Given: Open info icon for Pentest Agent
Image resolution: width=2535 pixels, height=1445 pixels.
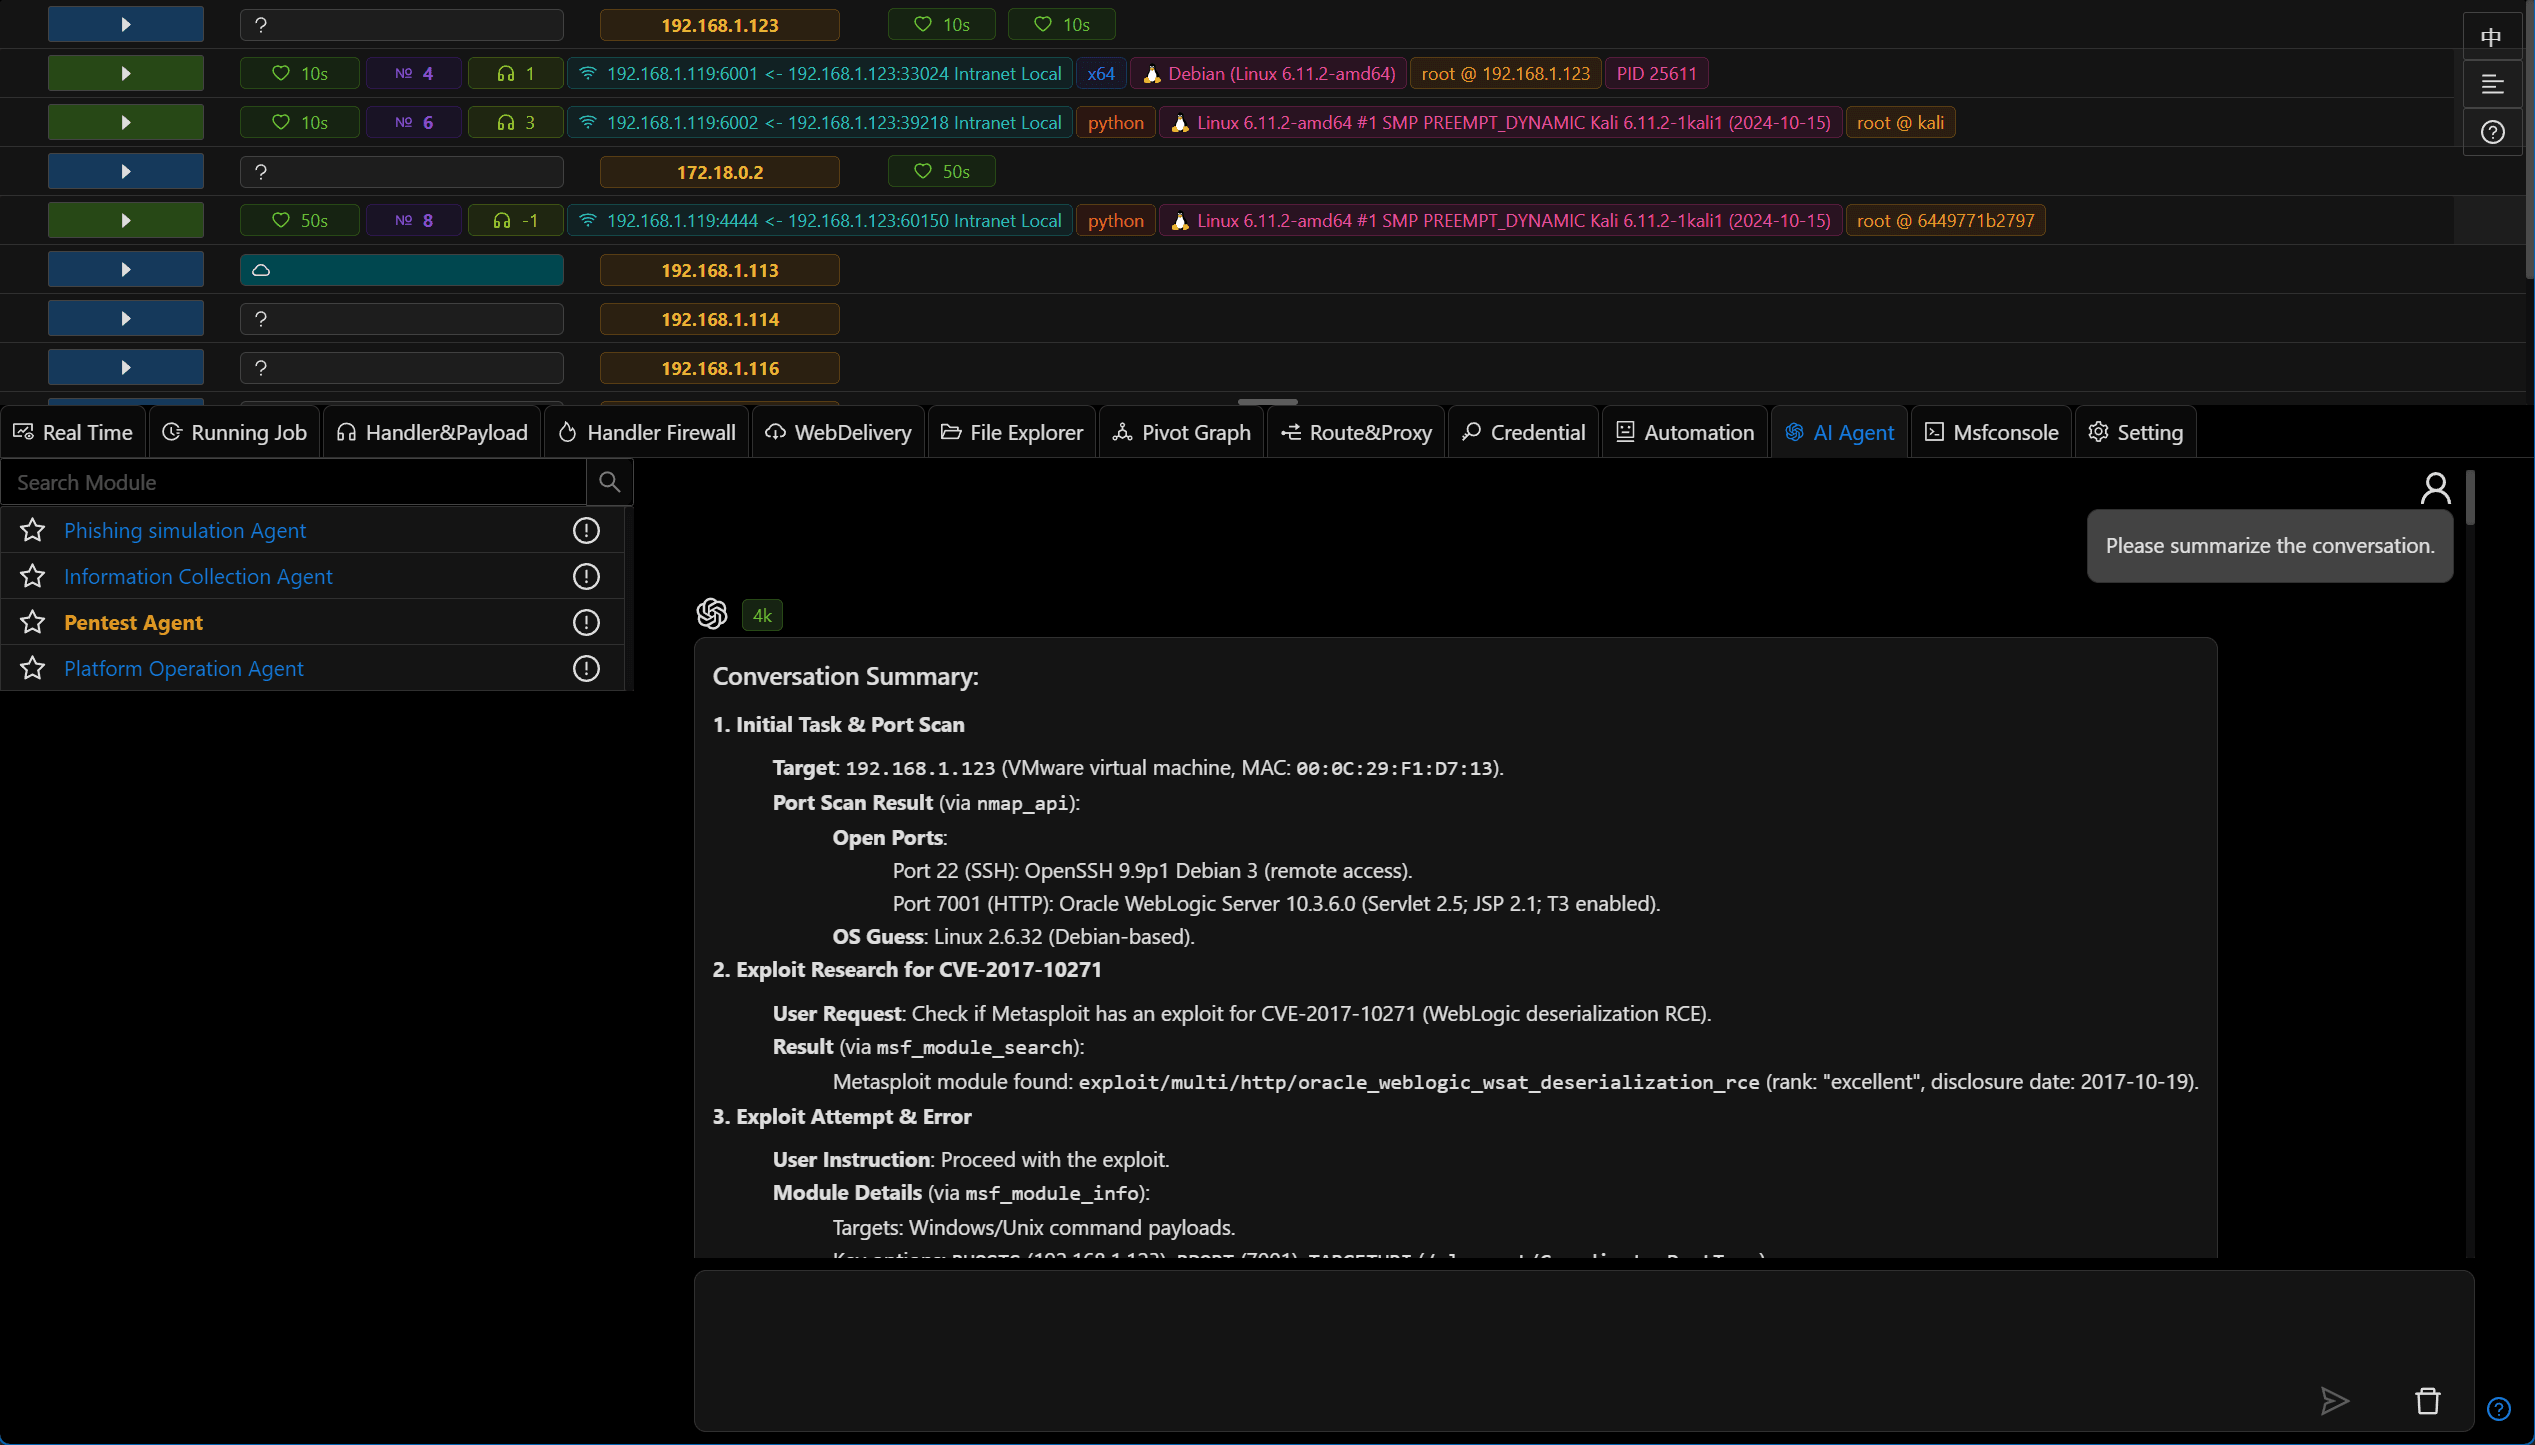Looking at the screenshot, I should tap(586, 622).
